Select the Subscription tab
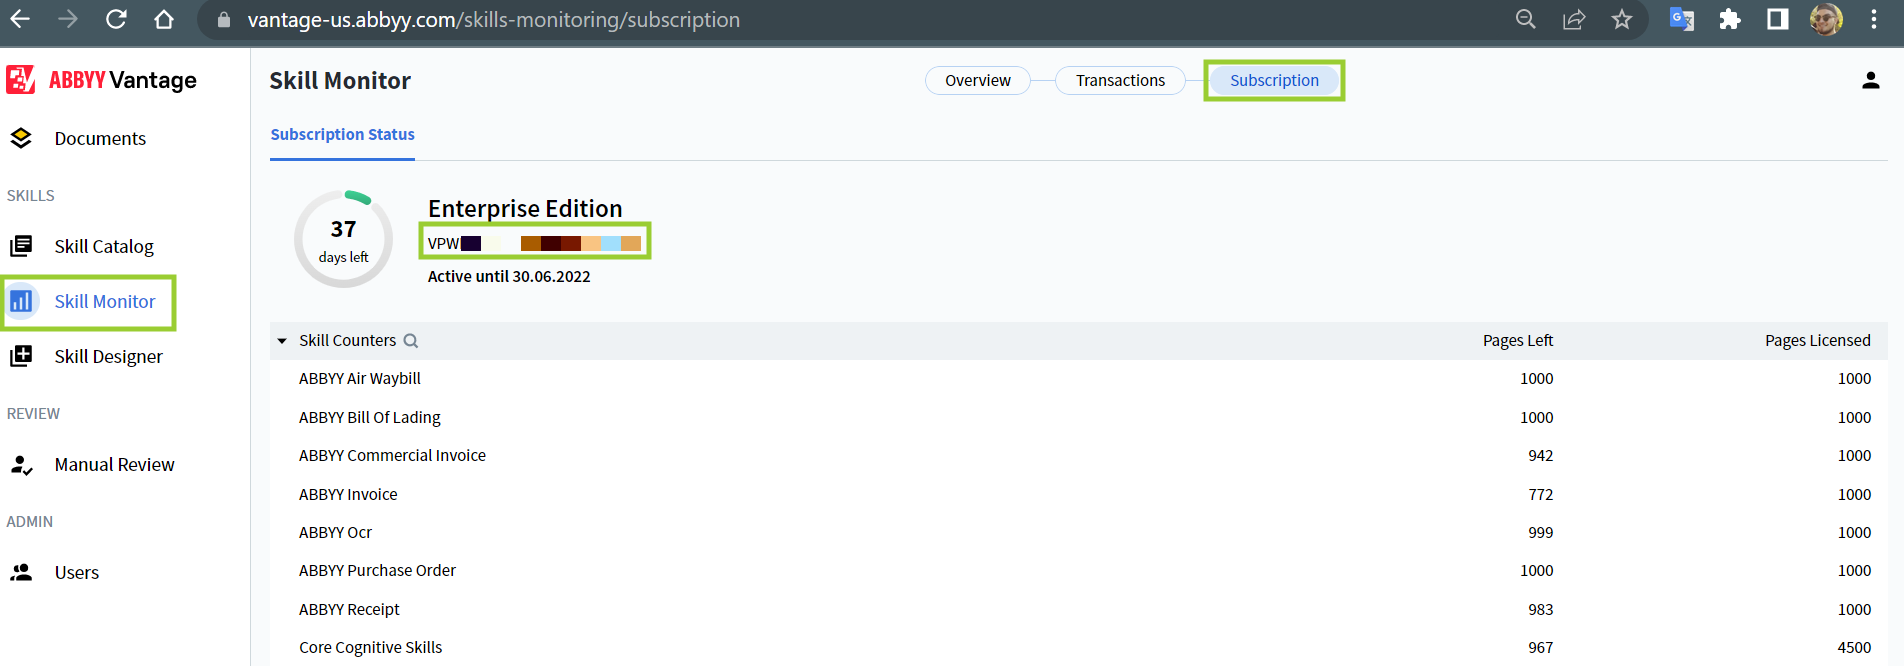 (1274, 80)
